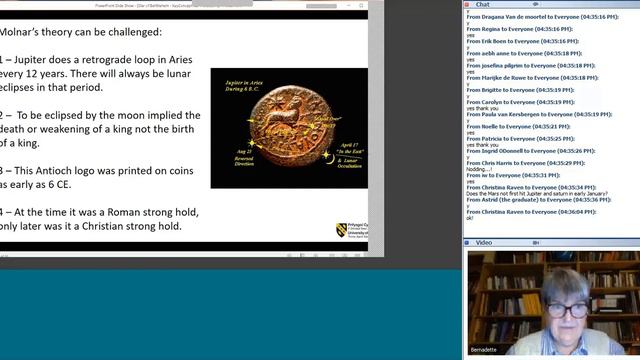The image size is (640, 360).
Task: Click the red icon beside Chat title
Action: [x=467, y=4]
